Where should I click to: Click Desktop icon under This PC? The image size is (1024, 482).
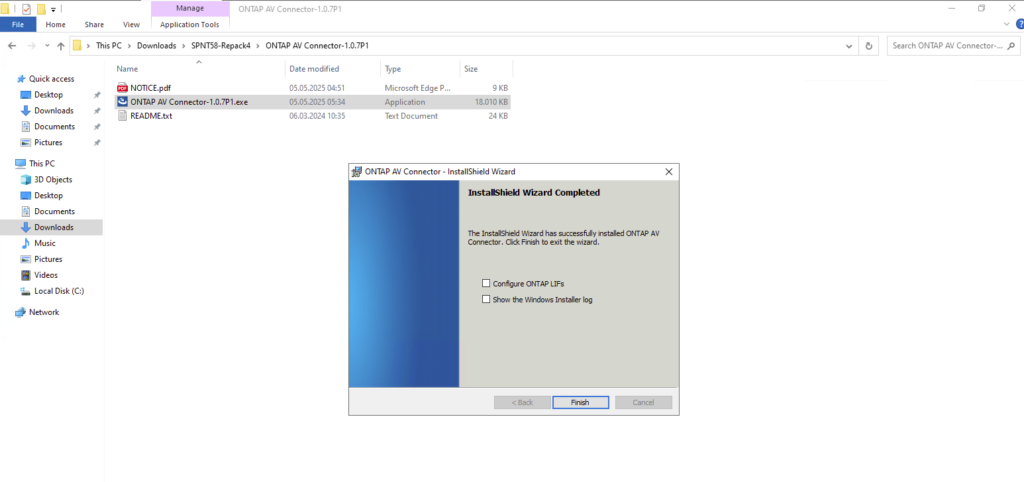point(26,195)
